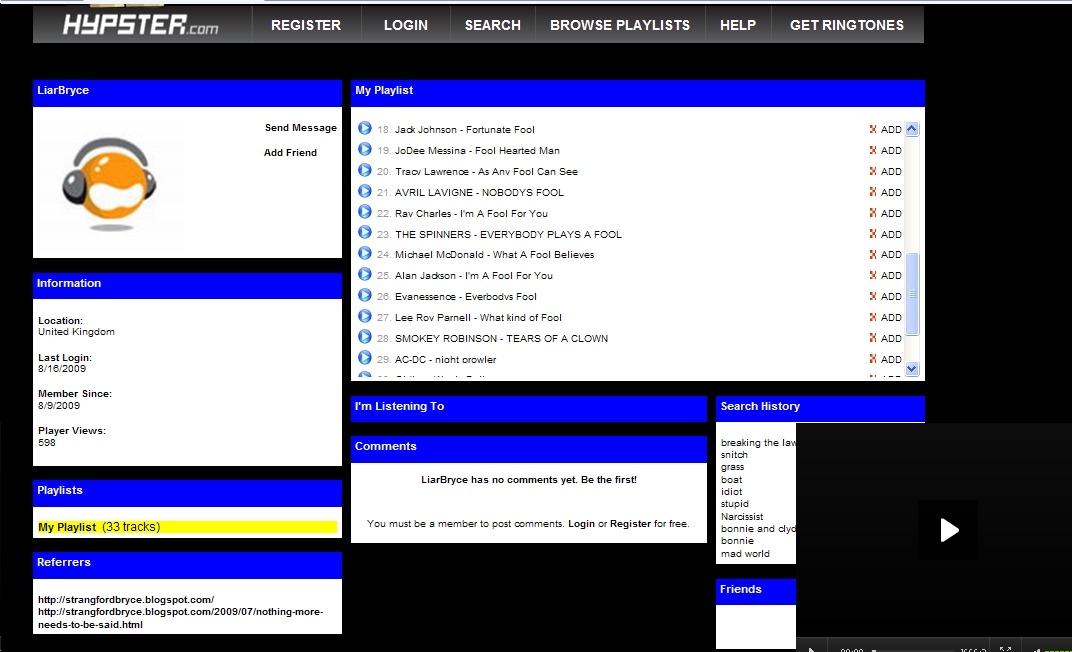Image resolution: width=1072 pixels, height=652 pixels.
Task: Click Register link under comments
Action: [x=630, y=524]
